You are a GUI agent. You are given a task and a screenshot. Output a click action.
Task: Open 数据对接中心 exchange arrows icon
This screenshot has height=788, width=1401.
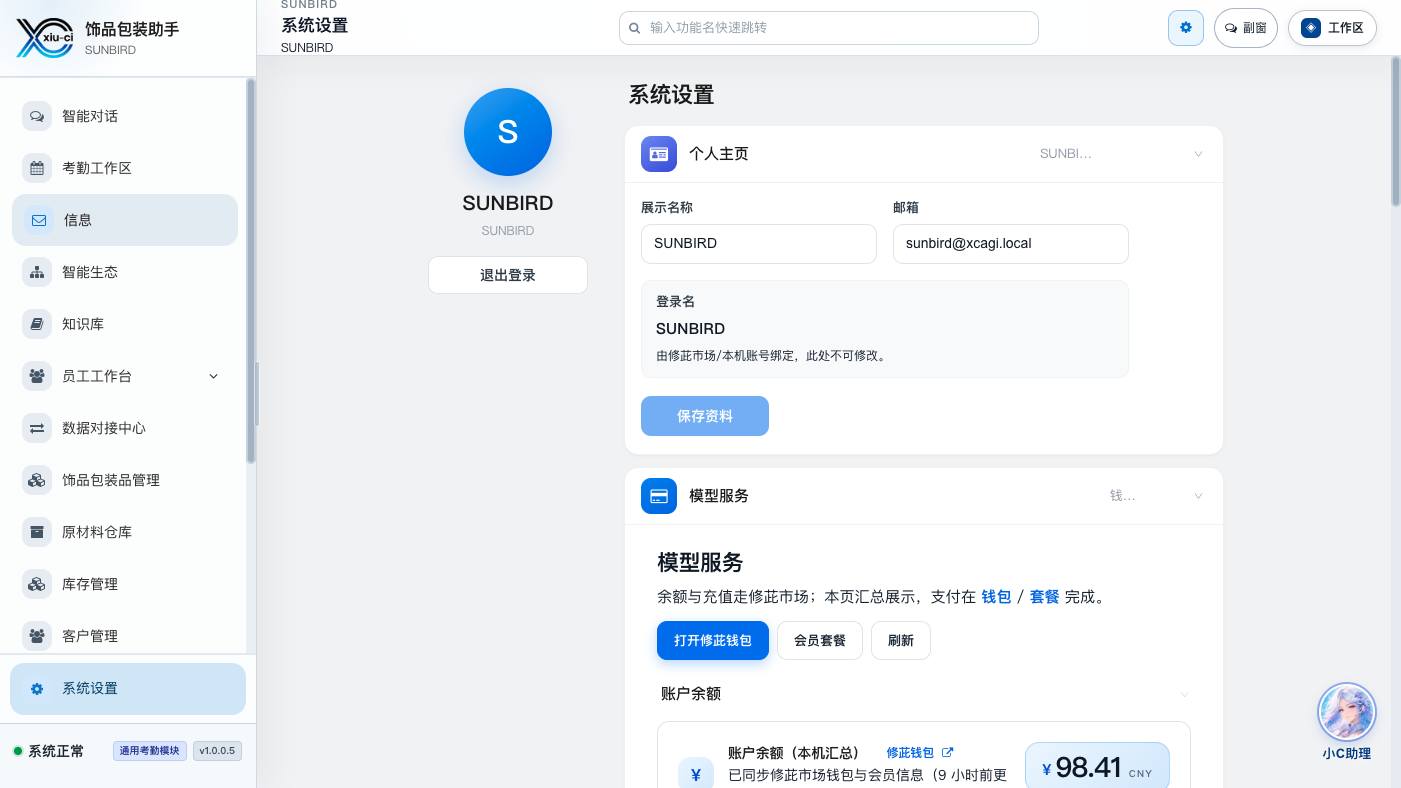click(37, 428)
